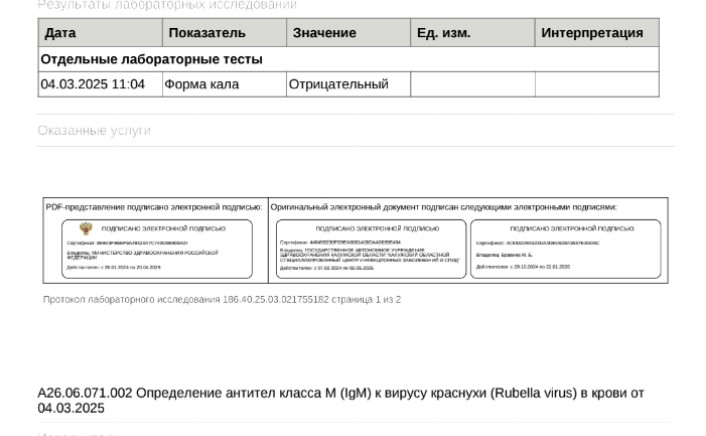The height and width of the screenshot is (436, 706).
Task: Click the 'Оригинальный электронный документ подписан' label
Action: click(444, 207)
